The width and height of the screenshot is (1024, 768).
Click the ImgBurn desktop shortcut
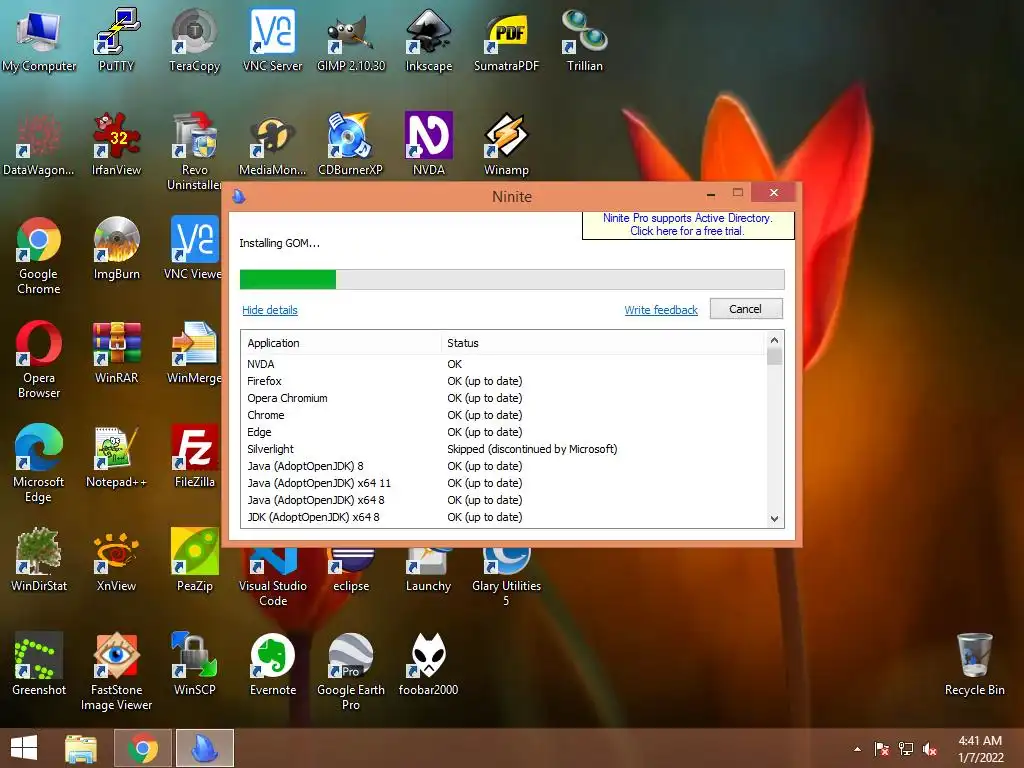pos(116,248)
